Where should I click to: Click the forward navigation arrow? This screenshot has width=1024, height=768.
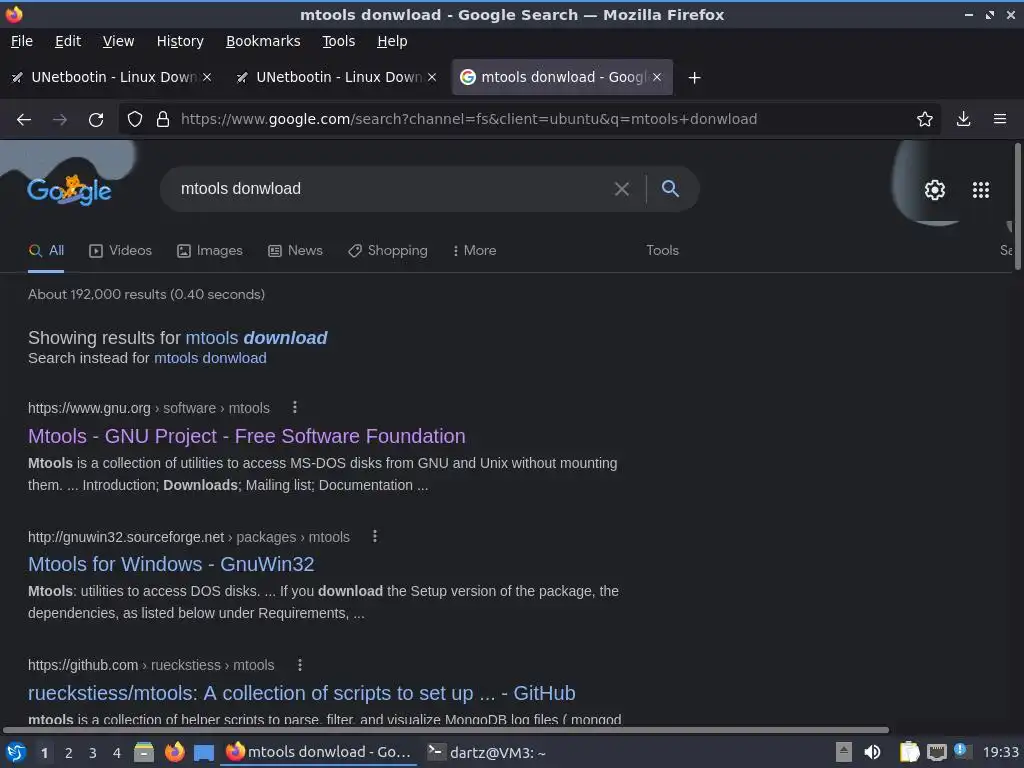pos(60,120)
